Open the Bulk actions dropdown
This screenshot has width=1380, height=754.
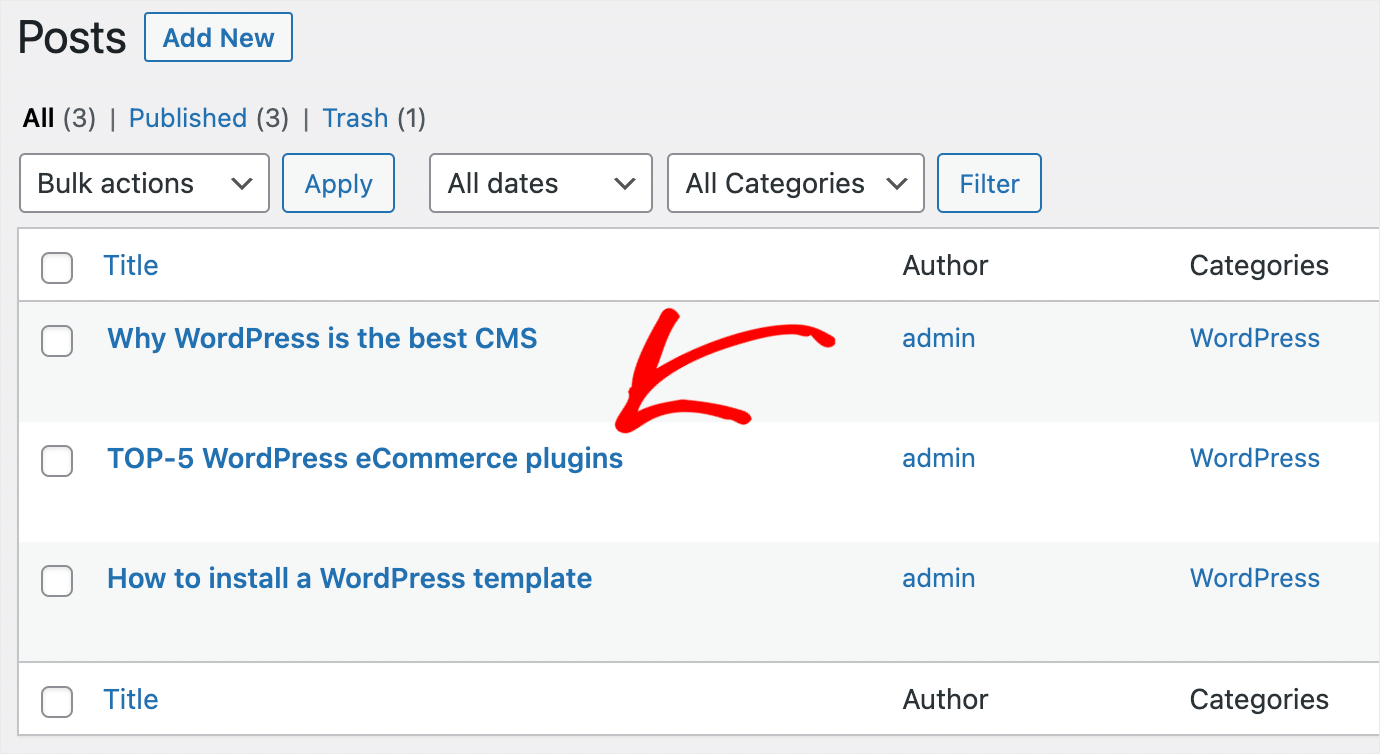[x=144, y=183]
